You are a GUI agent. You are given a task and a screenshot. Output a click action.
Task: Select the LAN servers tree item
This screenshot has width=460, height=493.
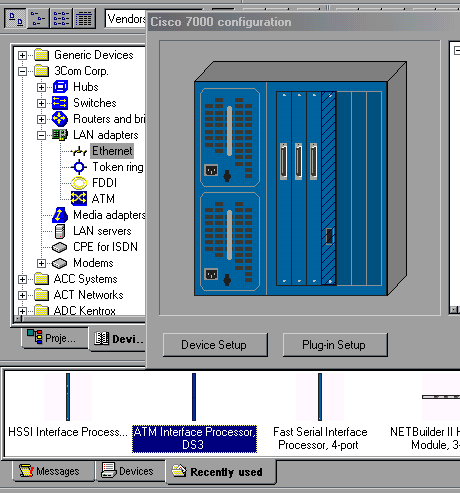(102, 231)
